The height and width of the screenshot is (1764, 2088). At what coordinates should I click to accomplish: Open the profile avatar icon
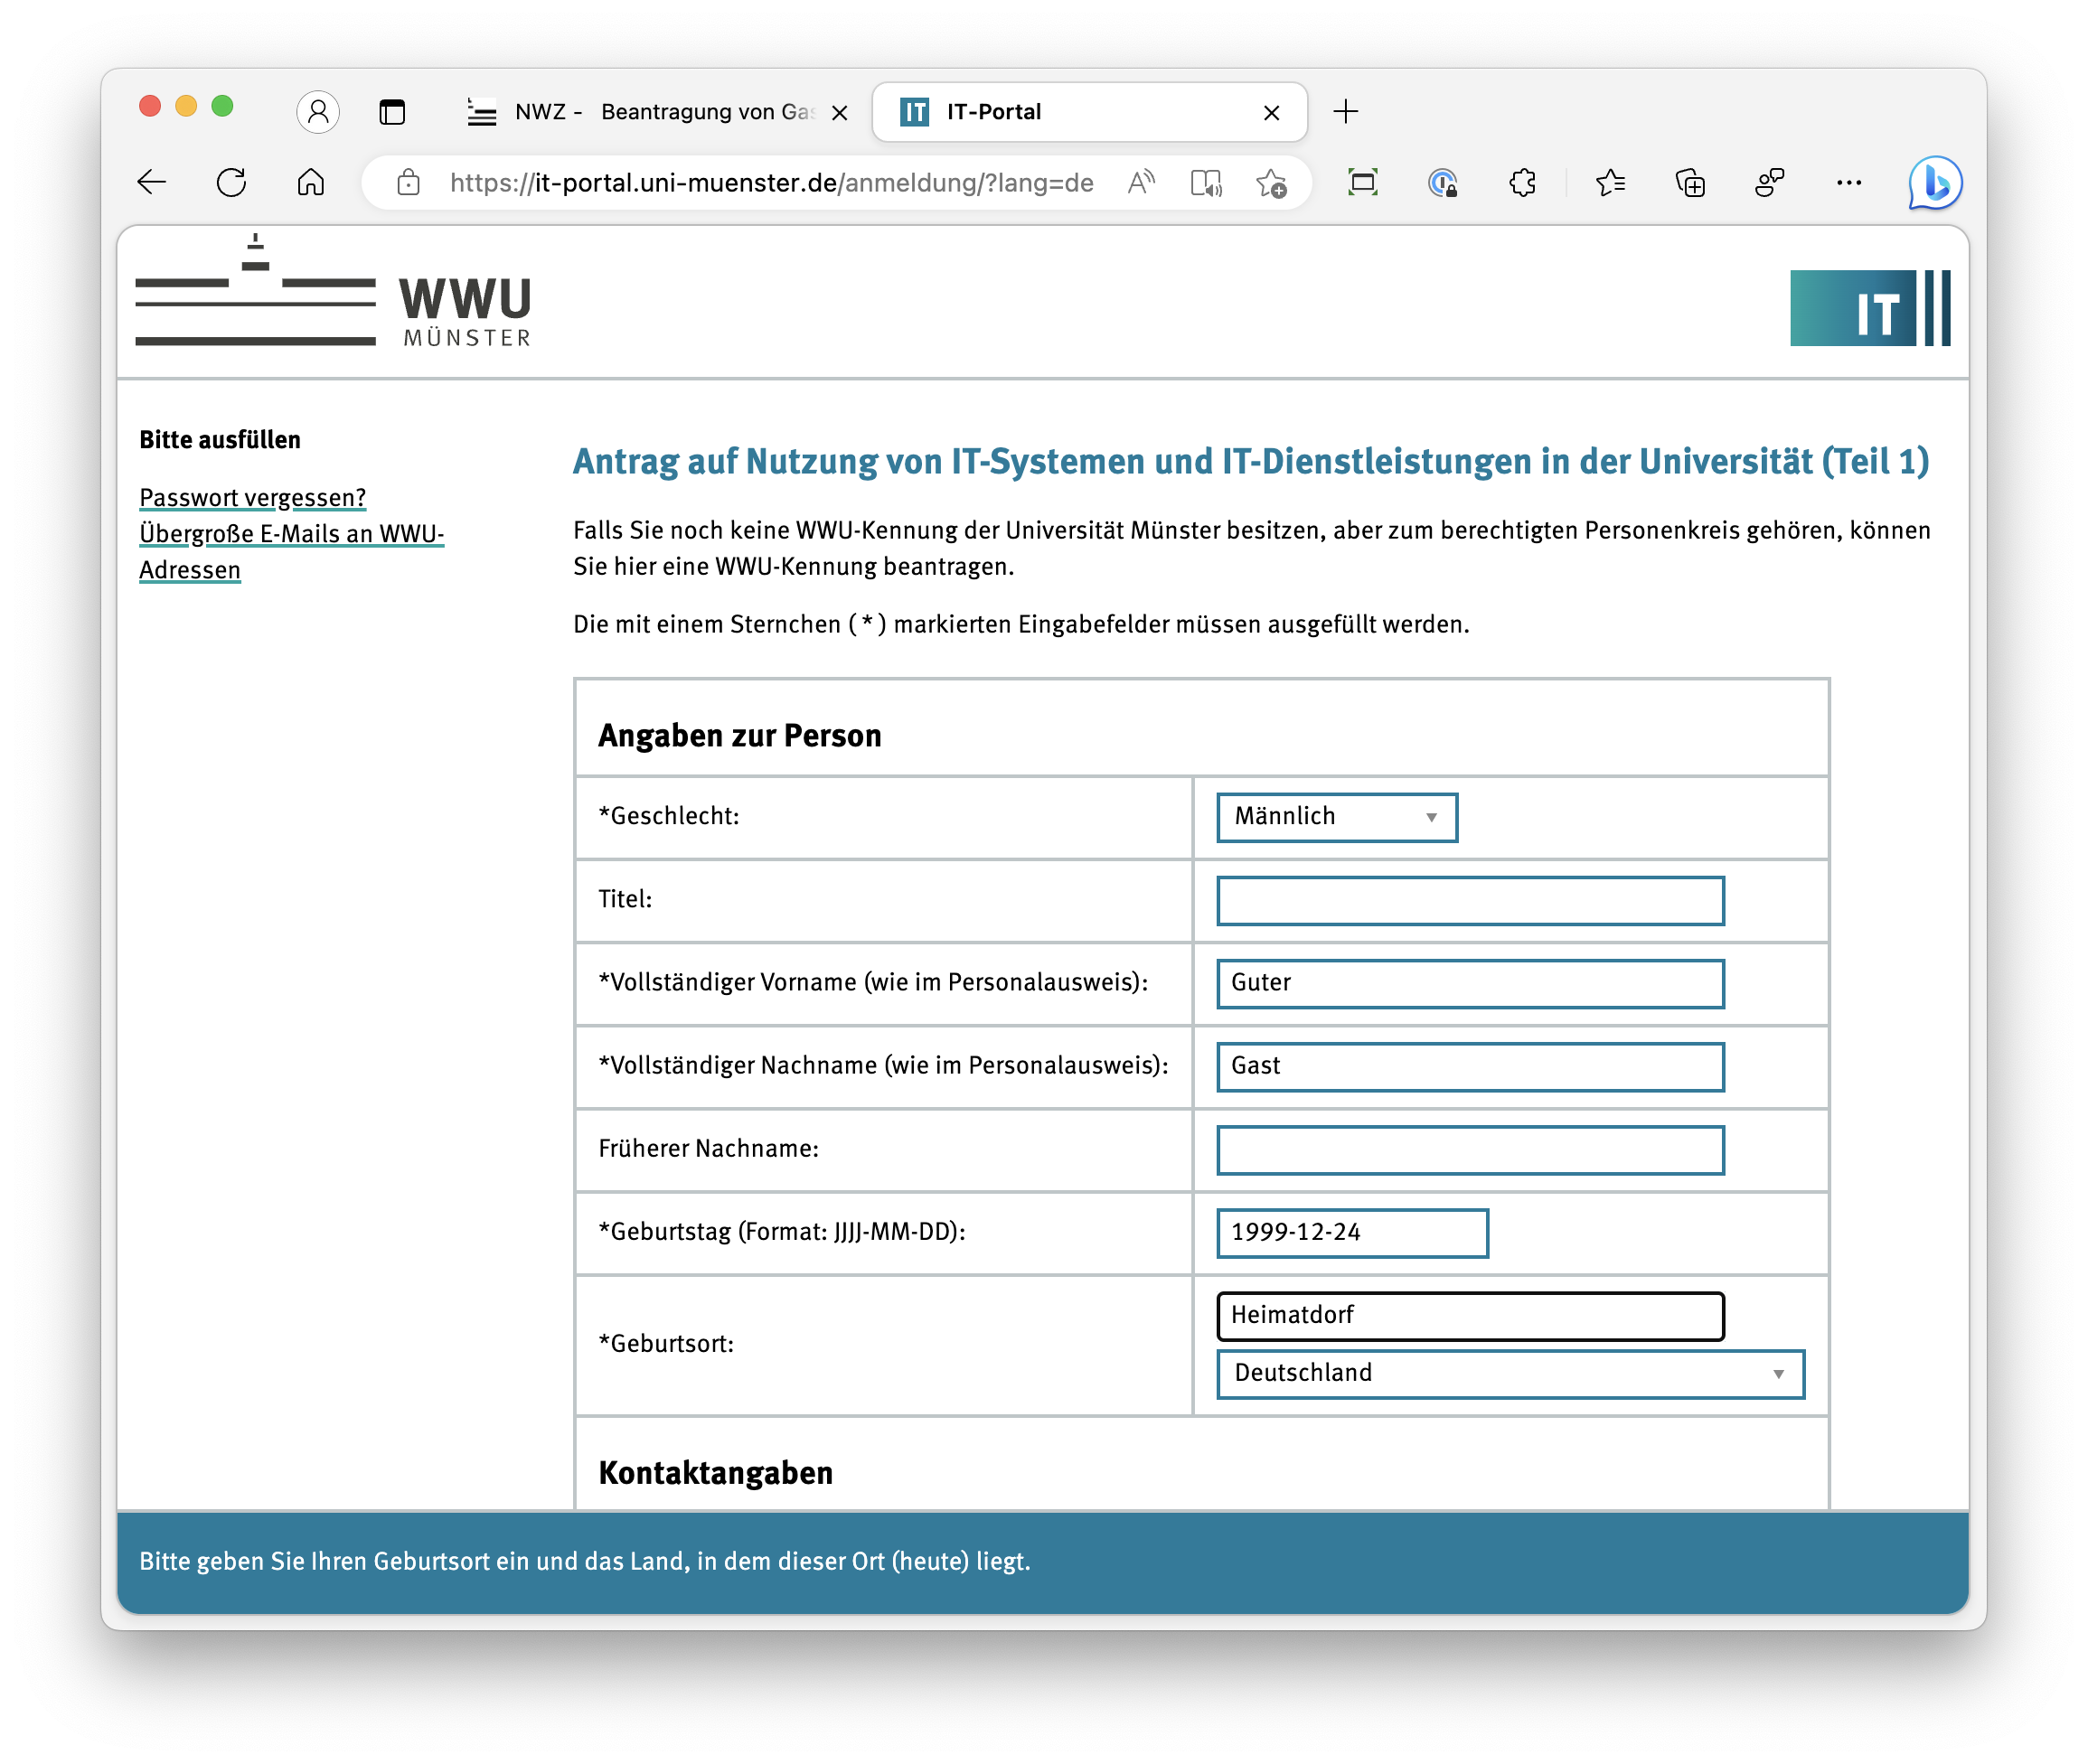pos(318,111)
